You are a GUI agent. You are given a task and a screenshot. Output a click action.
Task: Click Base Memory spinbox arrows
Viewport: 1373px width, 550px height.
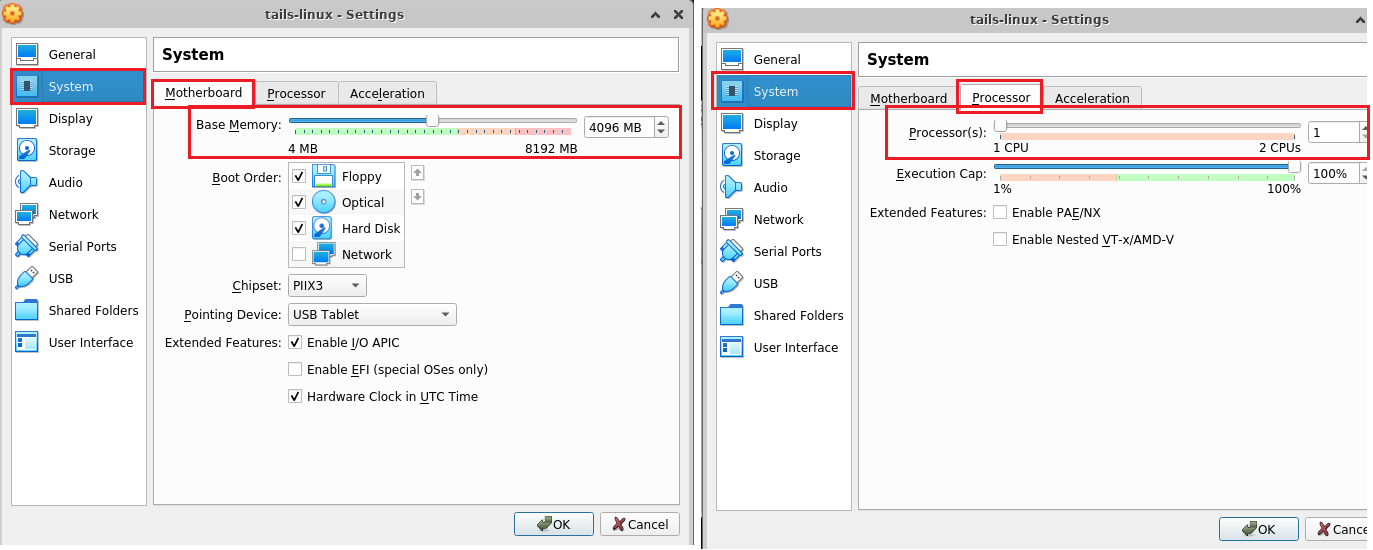tap(661, 127)
